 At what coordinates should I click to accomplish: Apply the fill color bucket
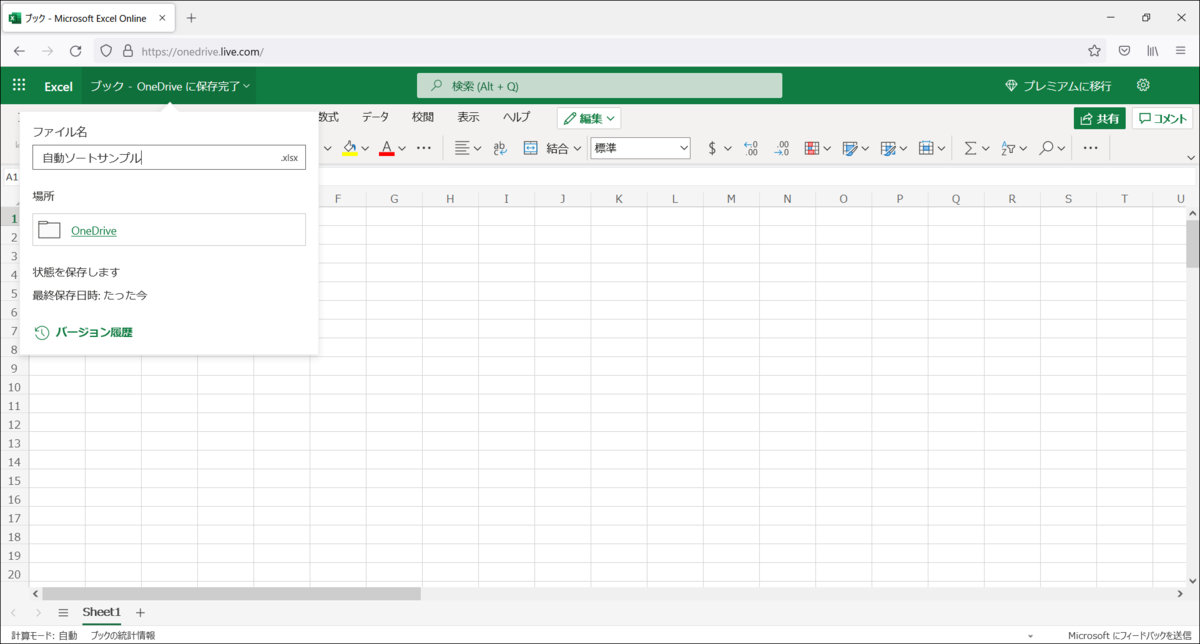[349, 148]
